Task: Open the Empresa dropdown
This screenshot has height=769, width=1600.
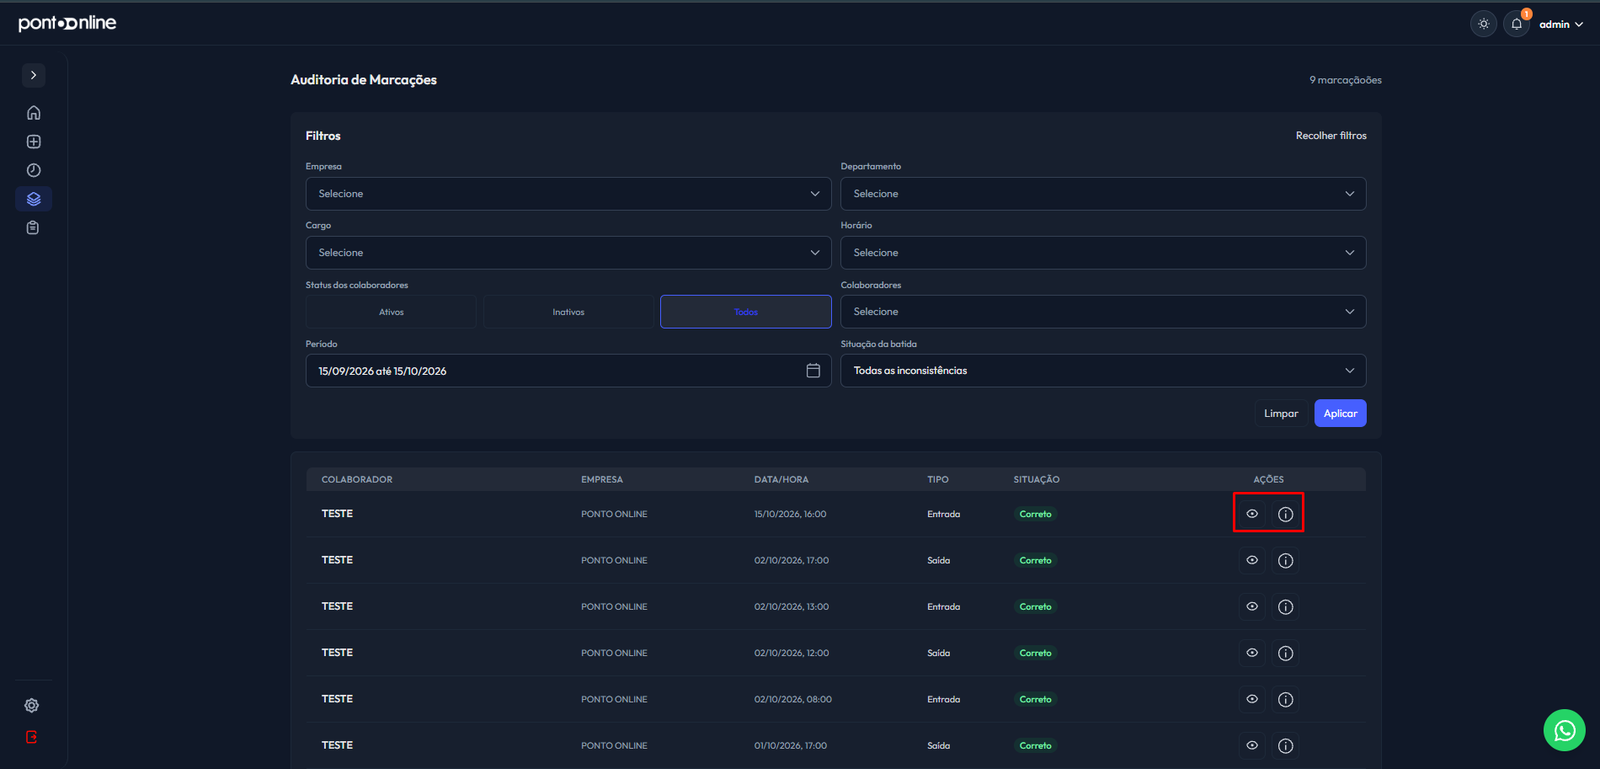Action: 568,194
